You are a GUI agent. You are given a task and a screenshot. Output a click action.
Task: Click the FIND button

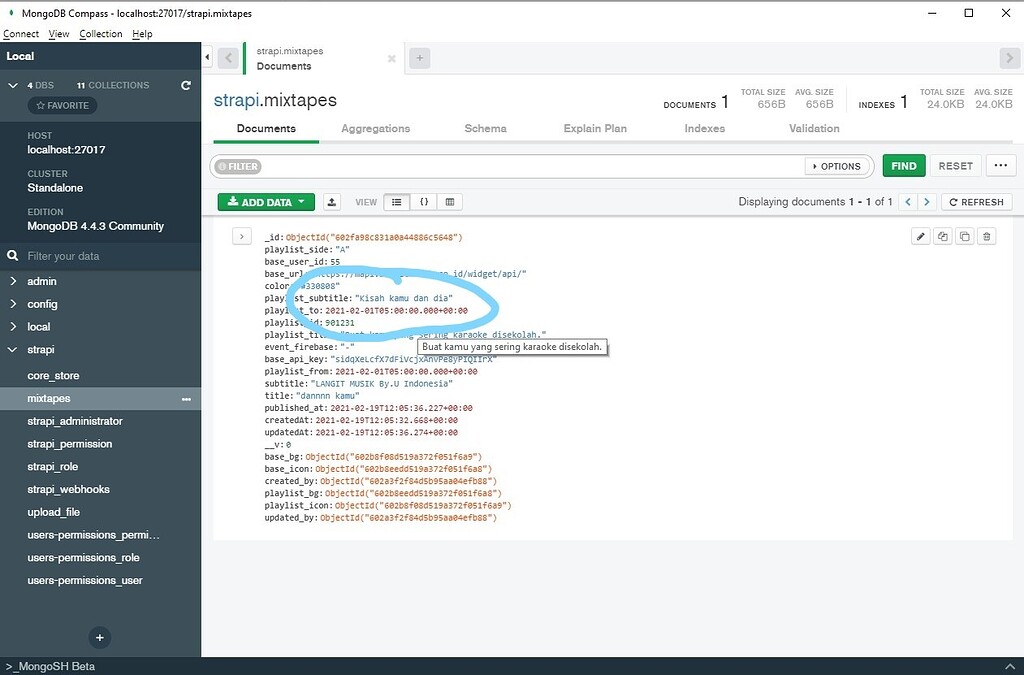click(903, 165)
